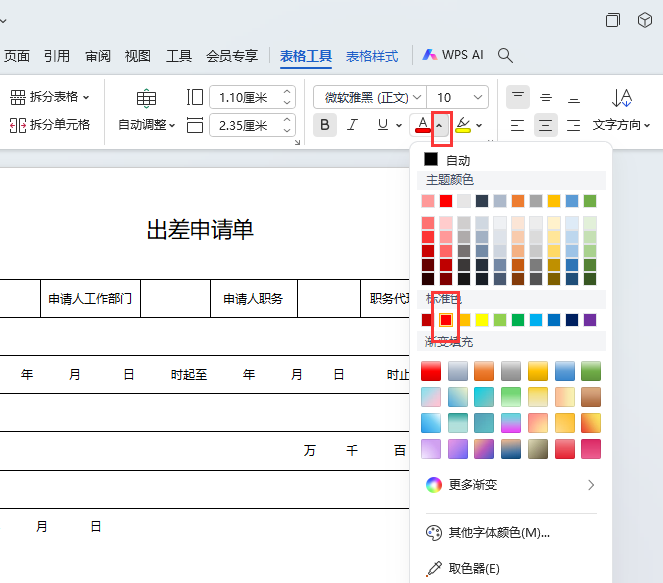Align cell text top-center icon

[x=545, y=98]
